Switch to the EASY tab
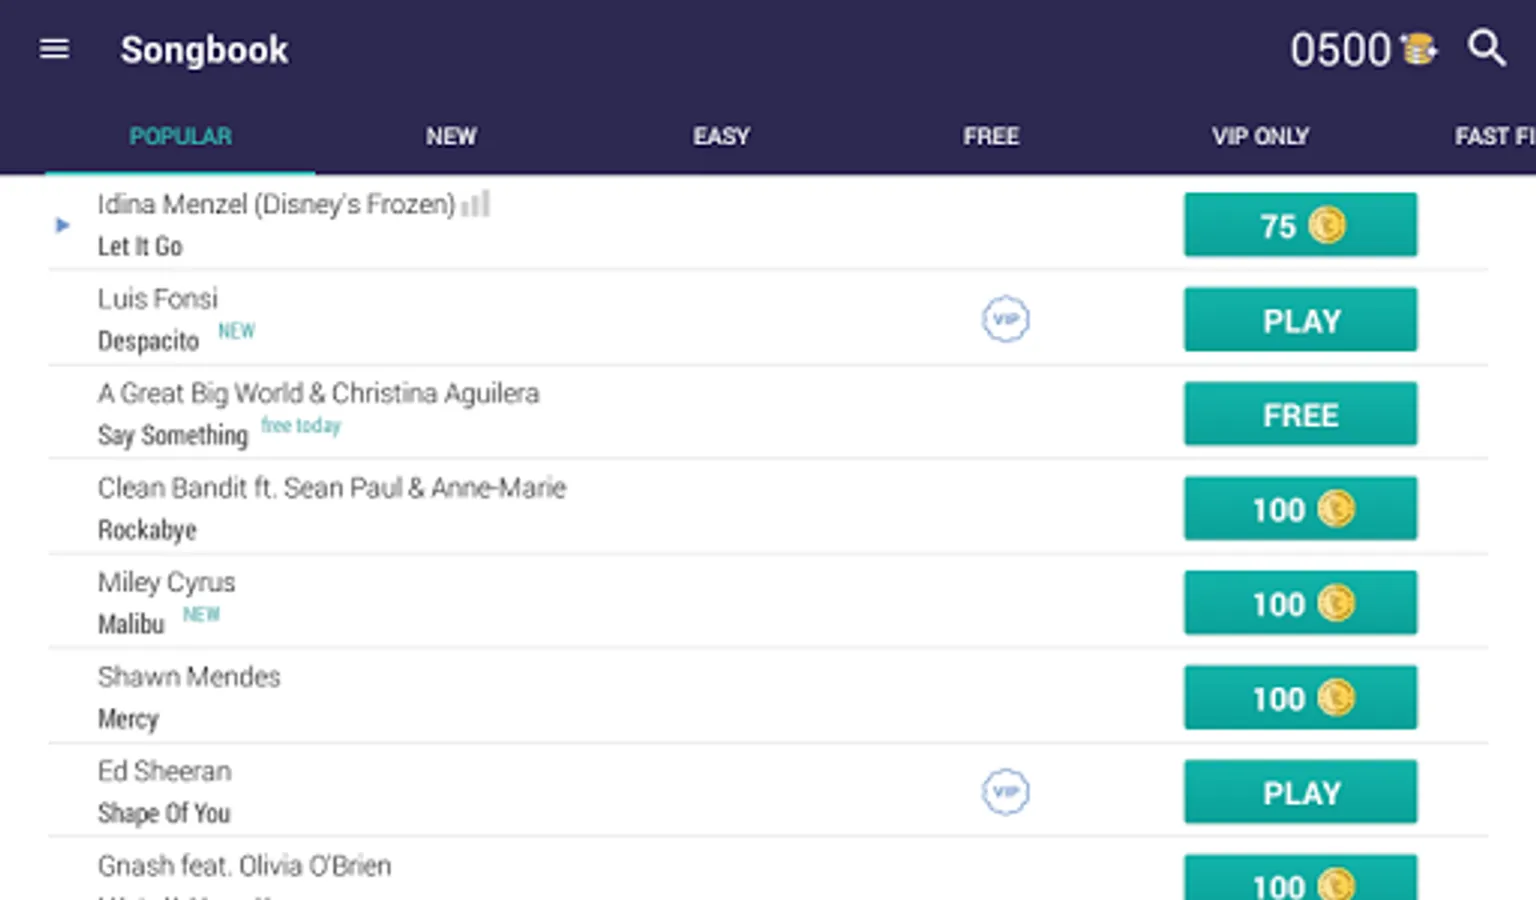1536x900 pixels. pos(721,136)
